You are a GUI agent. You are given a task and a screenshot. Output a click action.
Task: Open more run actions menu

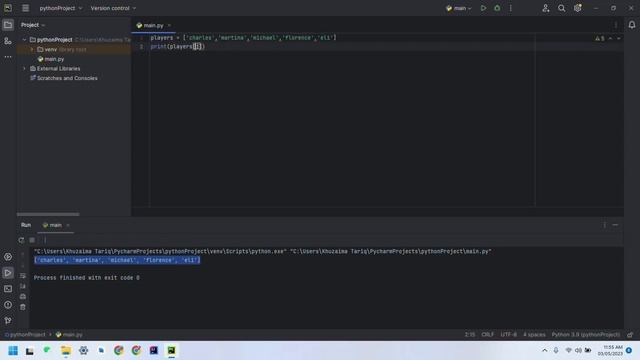pos(510,8)
